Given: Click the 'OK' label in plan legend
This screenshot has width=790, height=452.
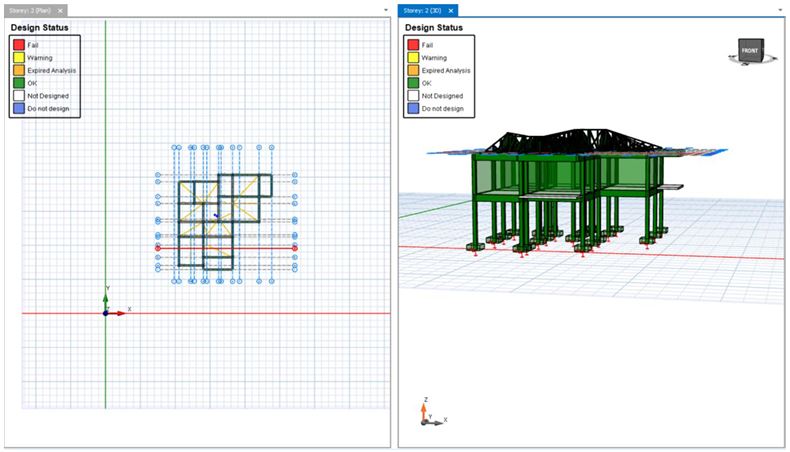Looking at the screenshot, I should tap(32, 83).
